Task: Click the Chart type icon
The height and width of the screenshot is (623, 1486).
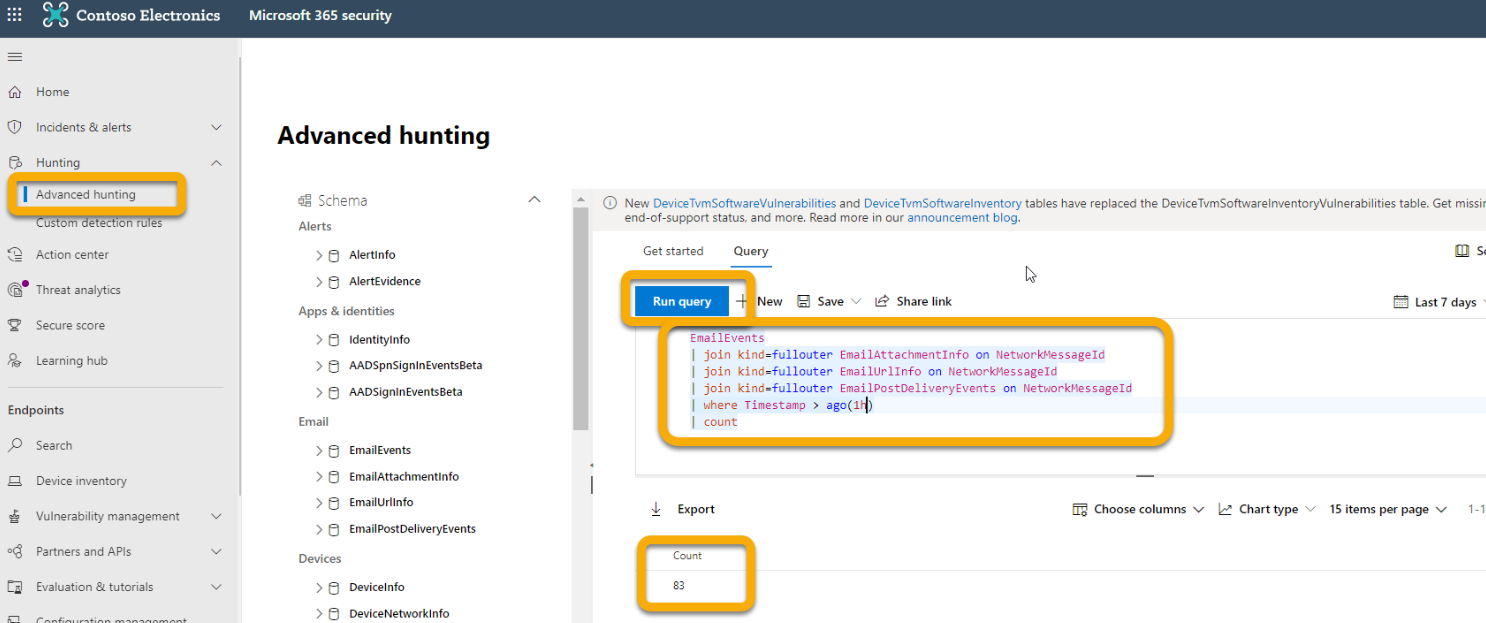Action: [x=1225, y=509]
